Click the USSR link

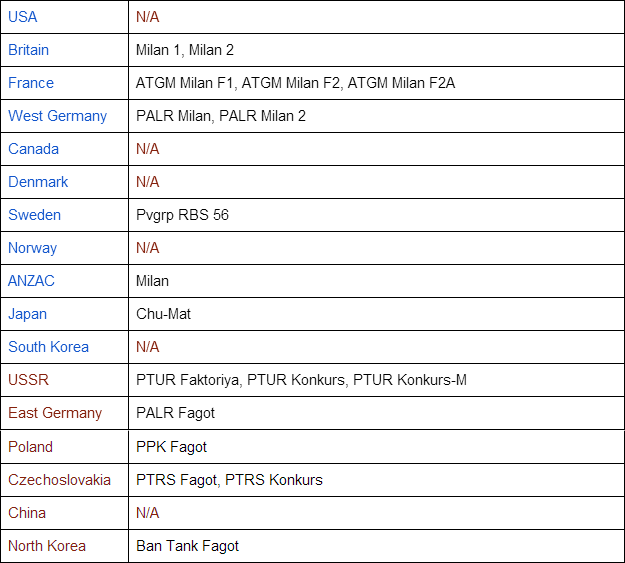28,380
